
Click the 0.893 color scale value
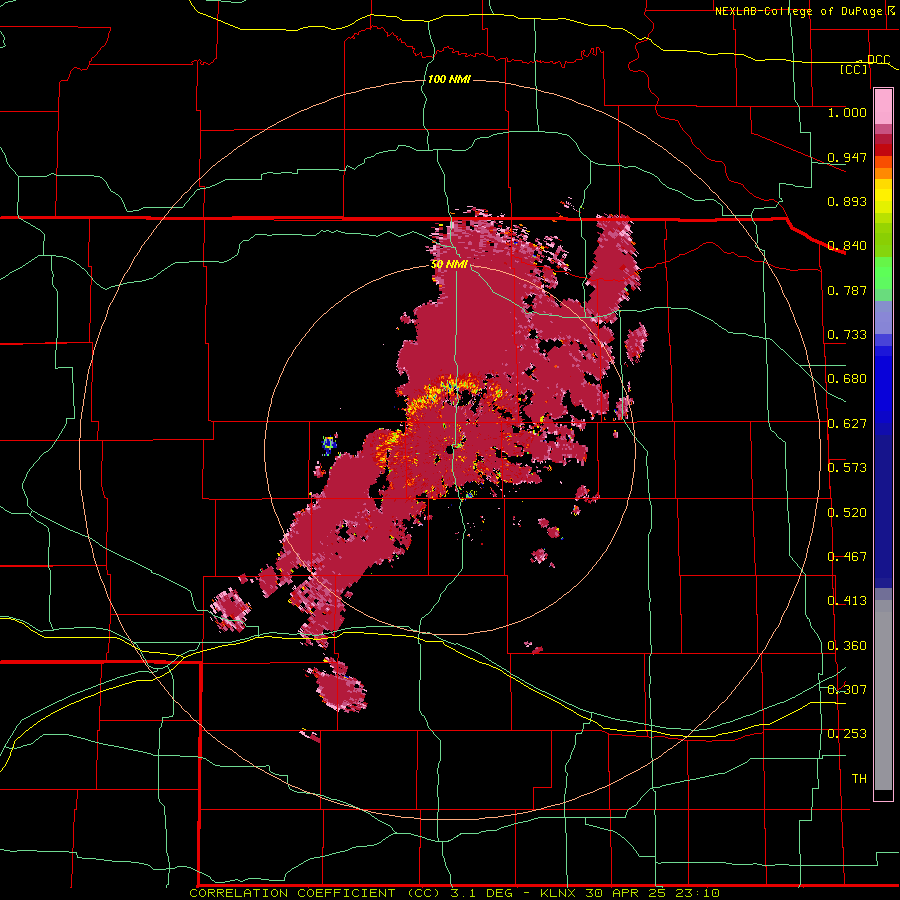click(847, 201)
